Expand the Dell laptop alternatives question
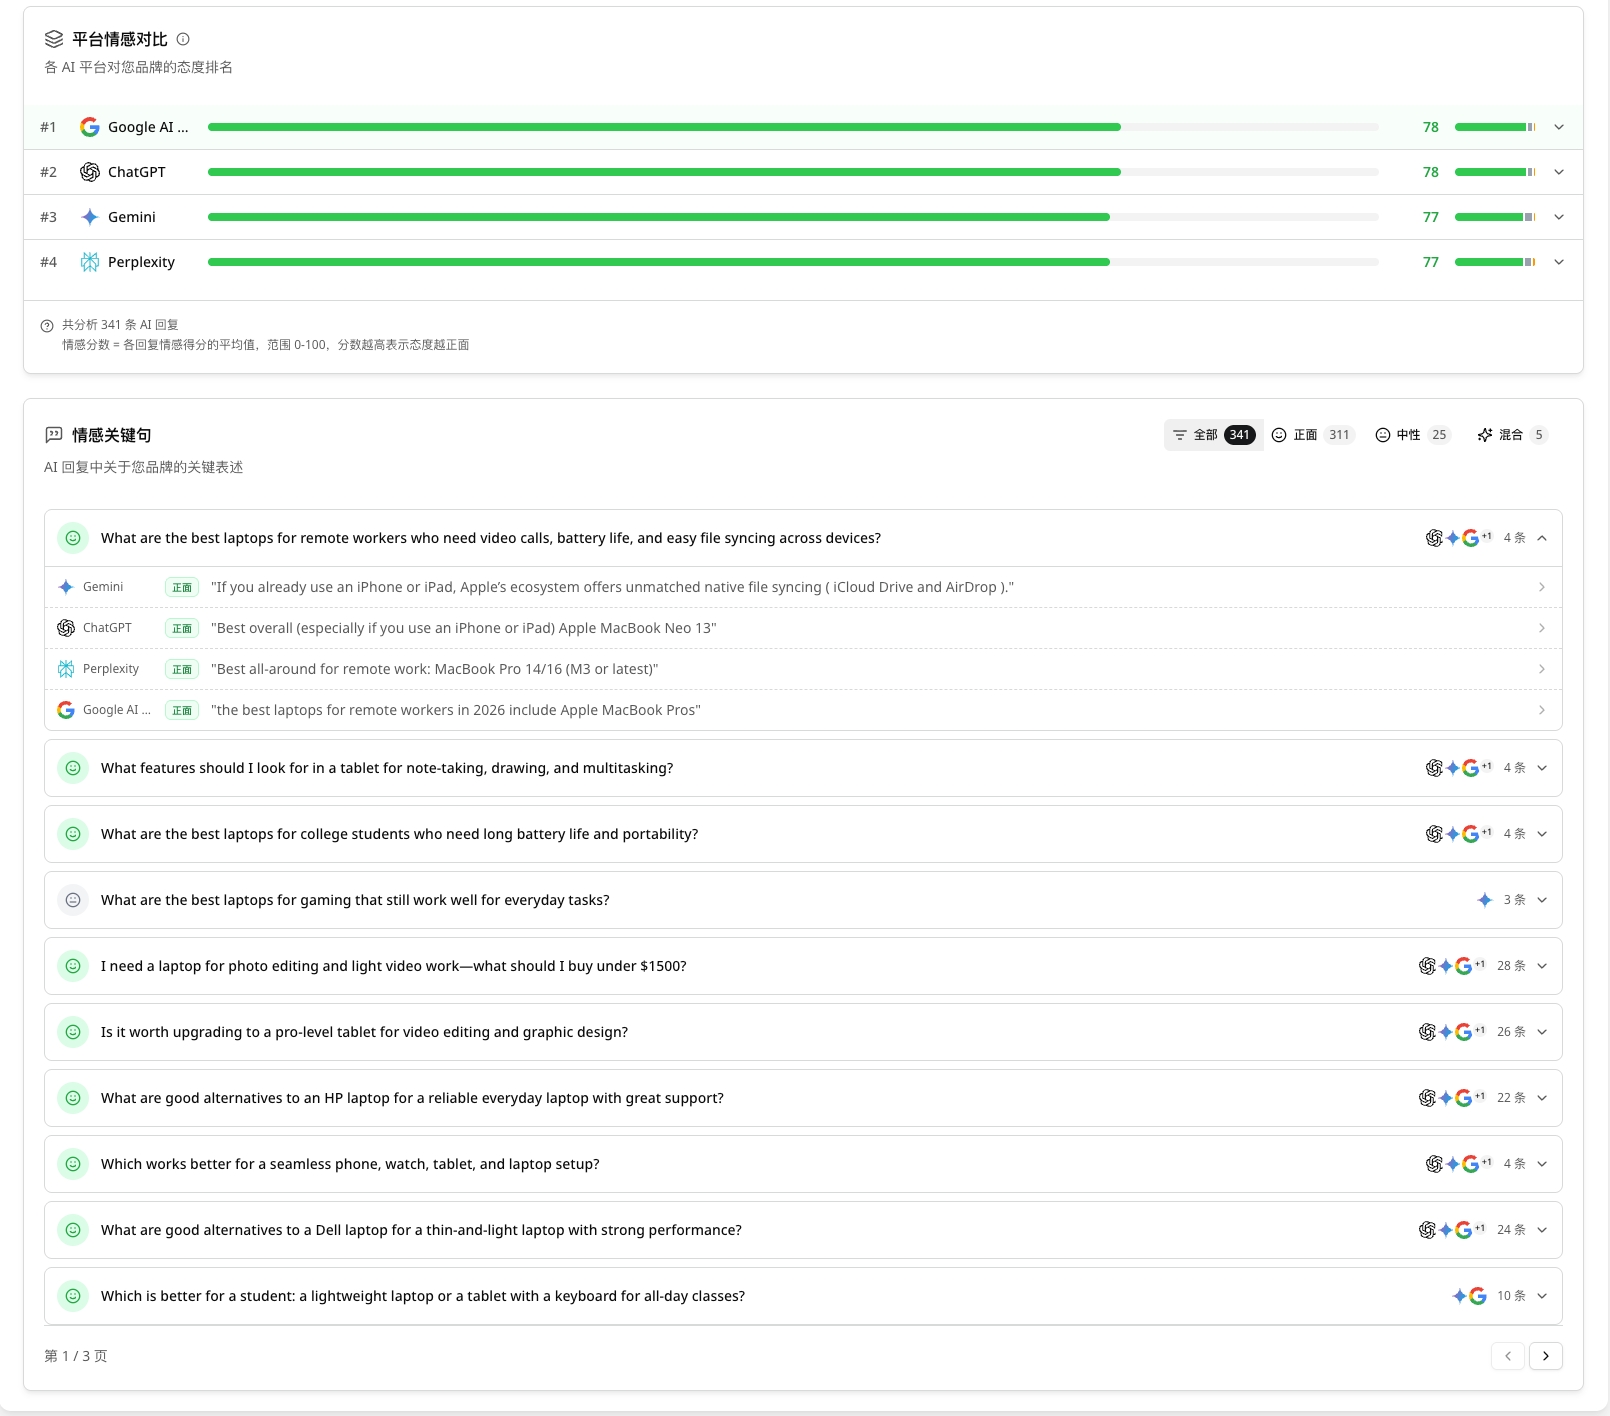Viewport: 1610px width, 1416px height. (x=1542, y=1230)
